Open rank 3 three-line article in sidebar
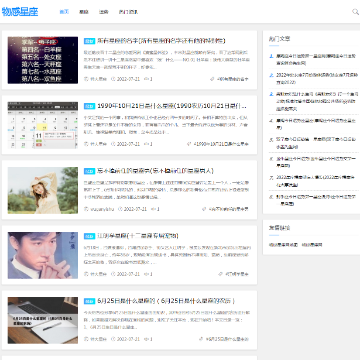 (x=318, y=101)
